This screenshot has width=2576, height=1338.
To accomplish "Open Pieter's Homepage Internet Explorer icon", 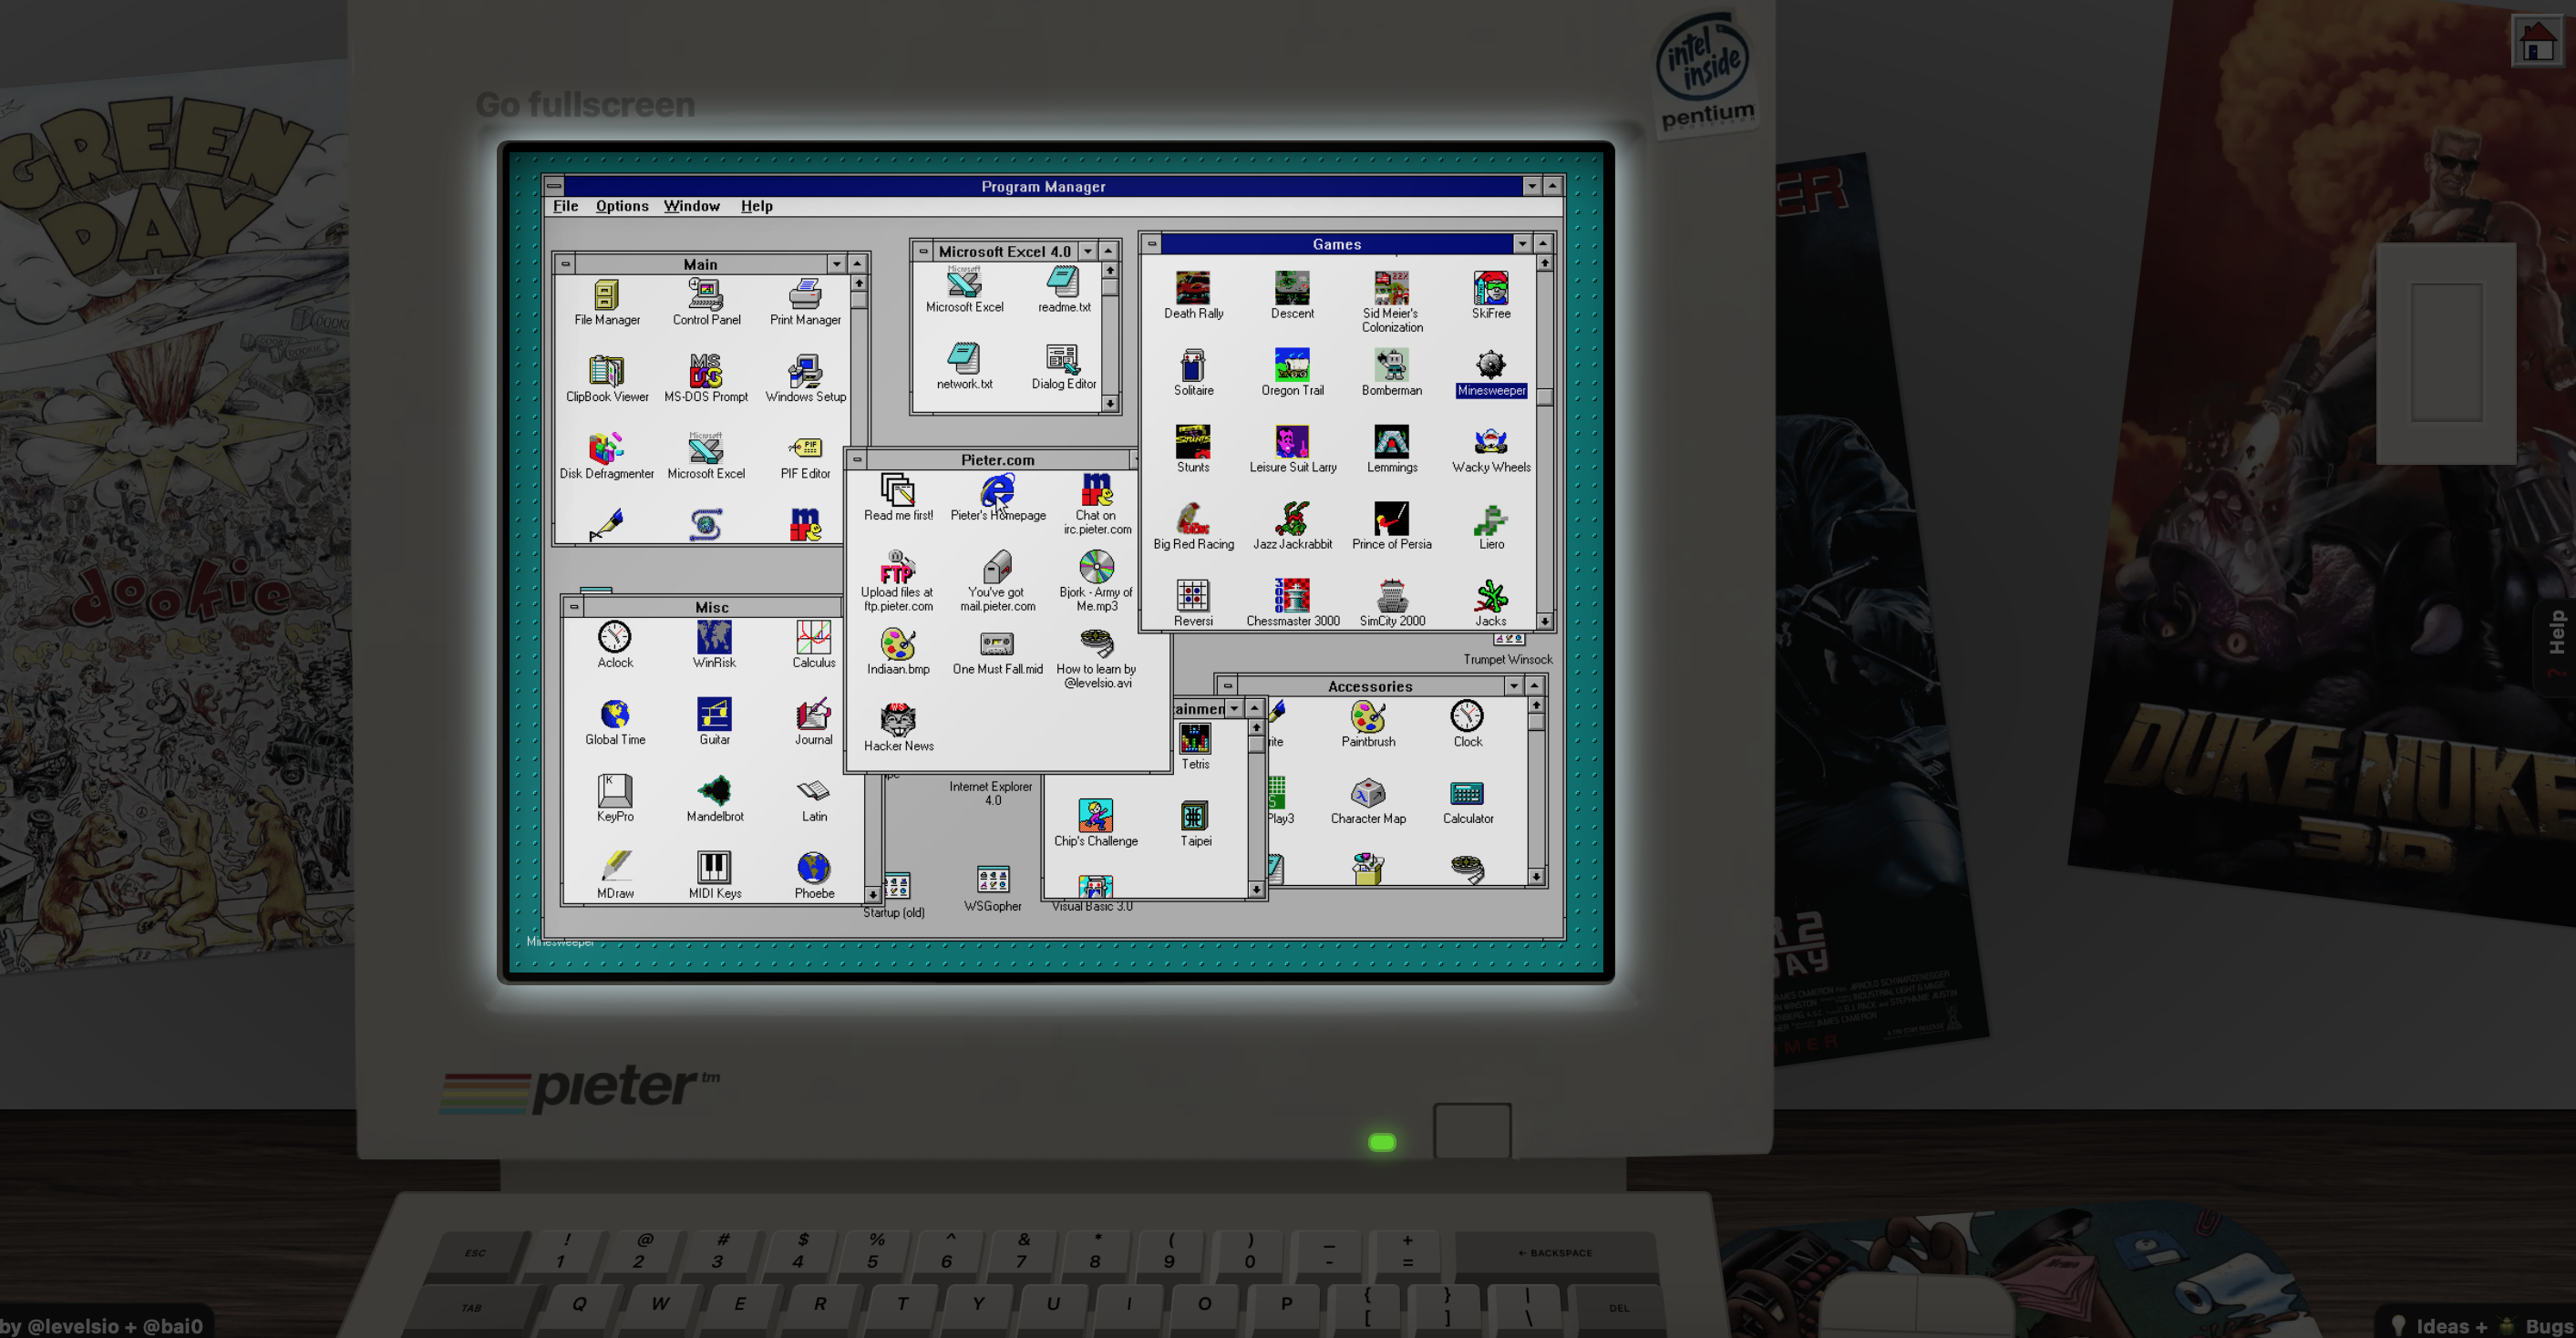I will coord(997,491).
